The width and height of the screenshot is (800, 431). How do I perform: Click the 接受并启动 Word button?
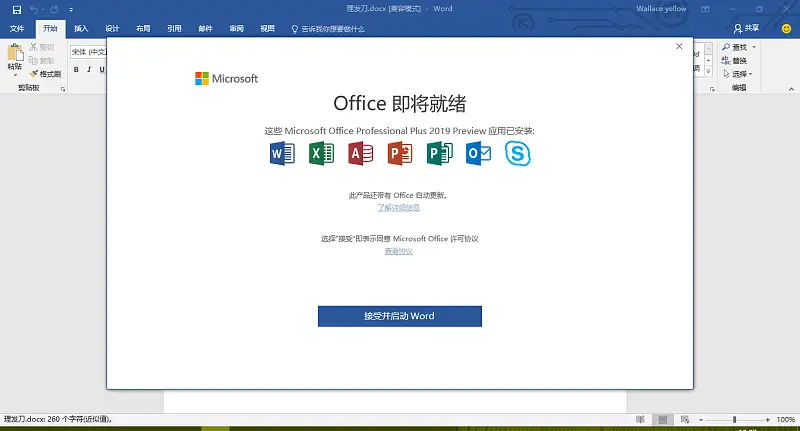[399, 316]
